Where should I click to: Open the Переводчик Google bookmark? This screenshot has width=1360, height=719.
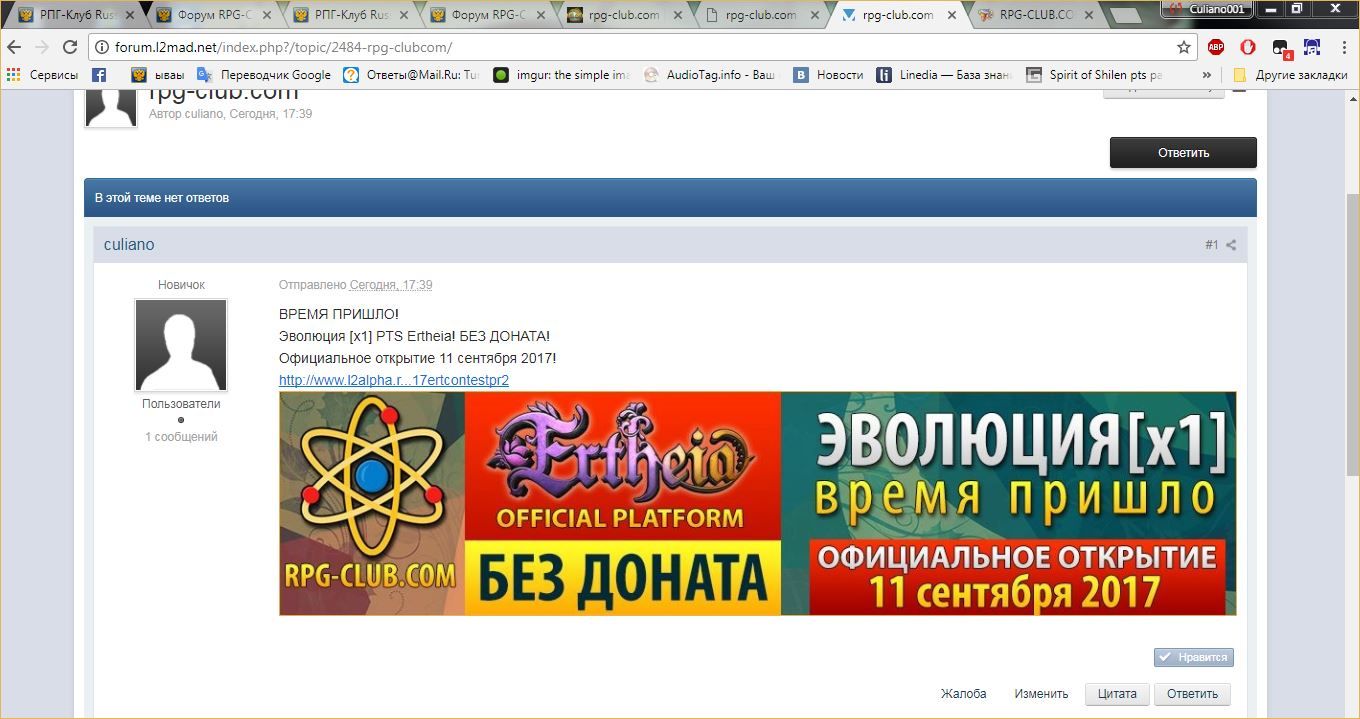264,75
